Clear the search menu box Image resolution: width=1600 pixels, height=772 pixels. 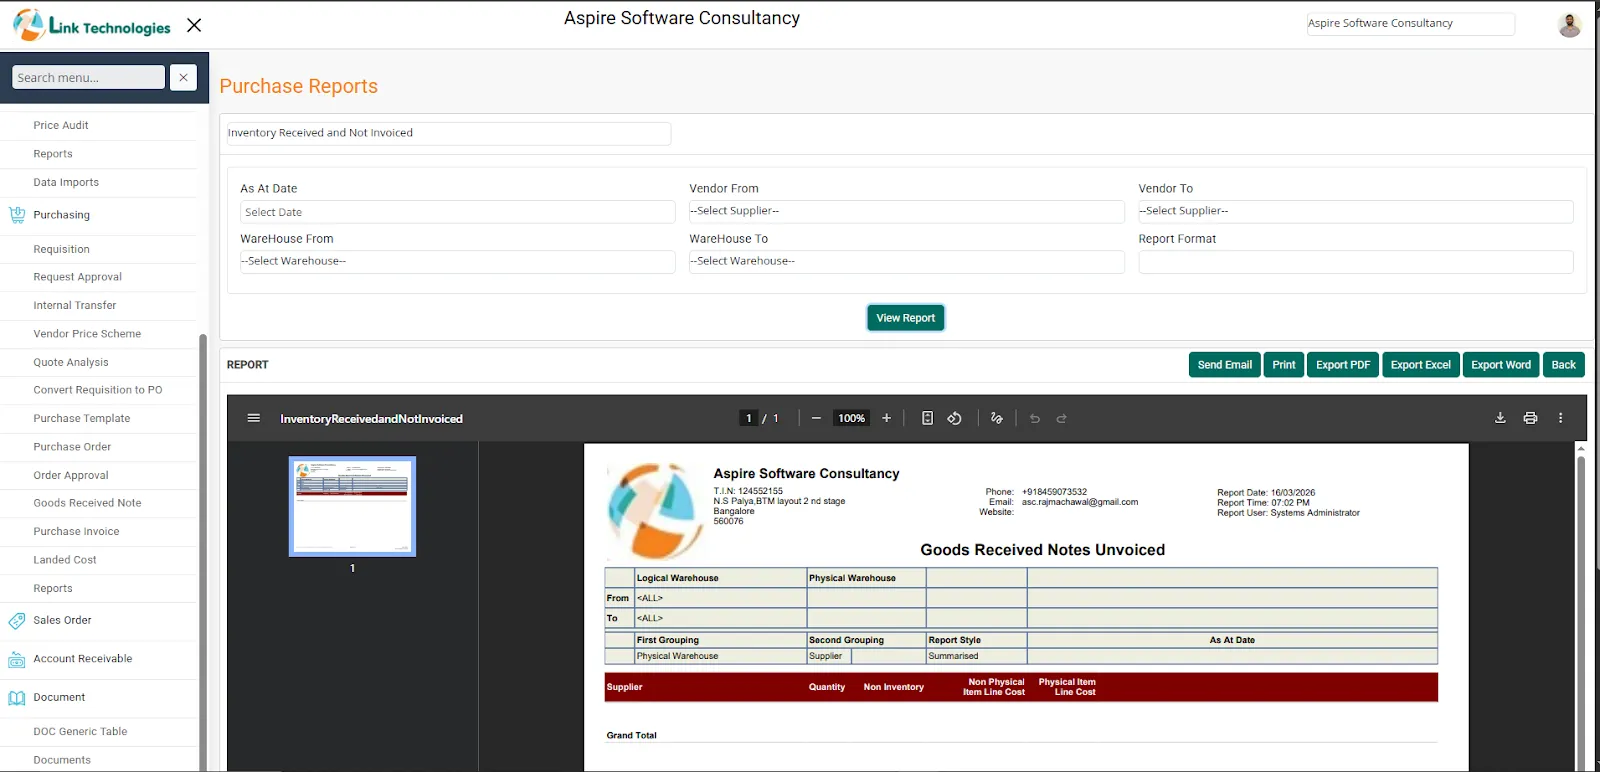click(x=183, y=77)
